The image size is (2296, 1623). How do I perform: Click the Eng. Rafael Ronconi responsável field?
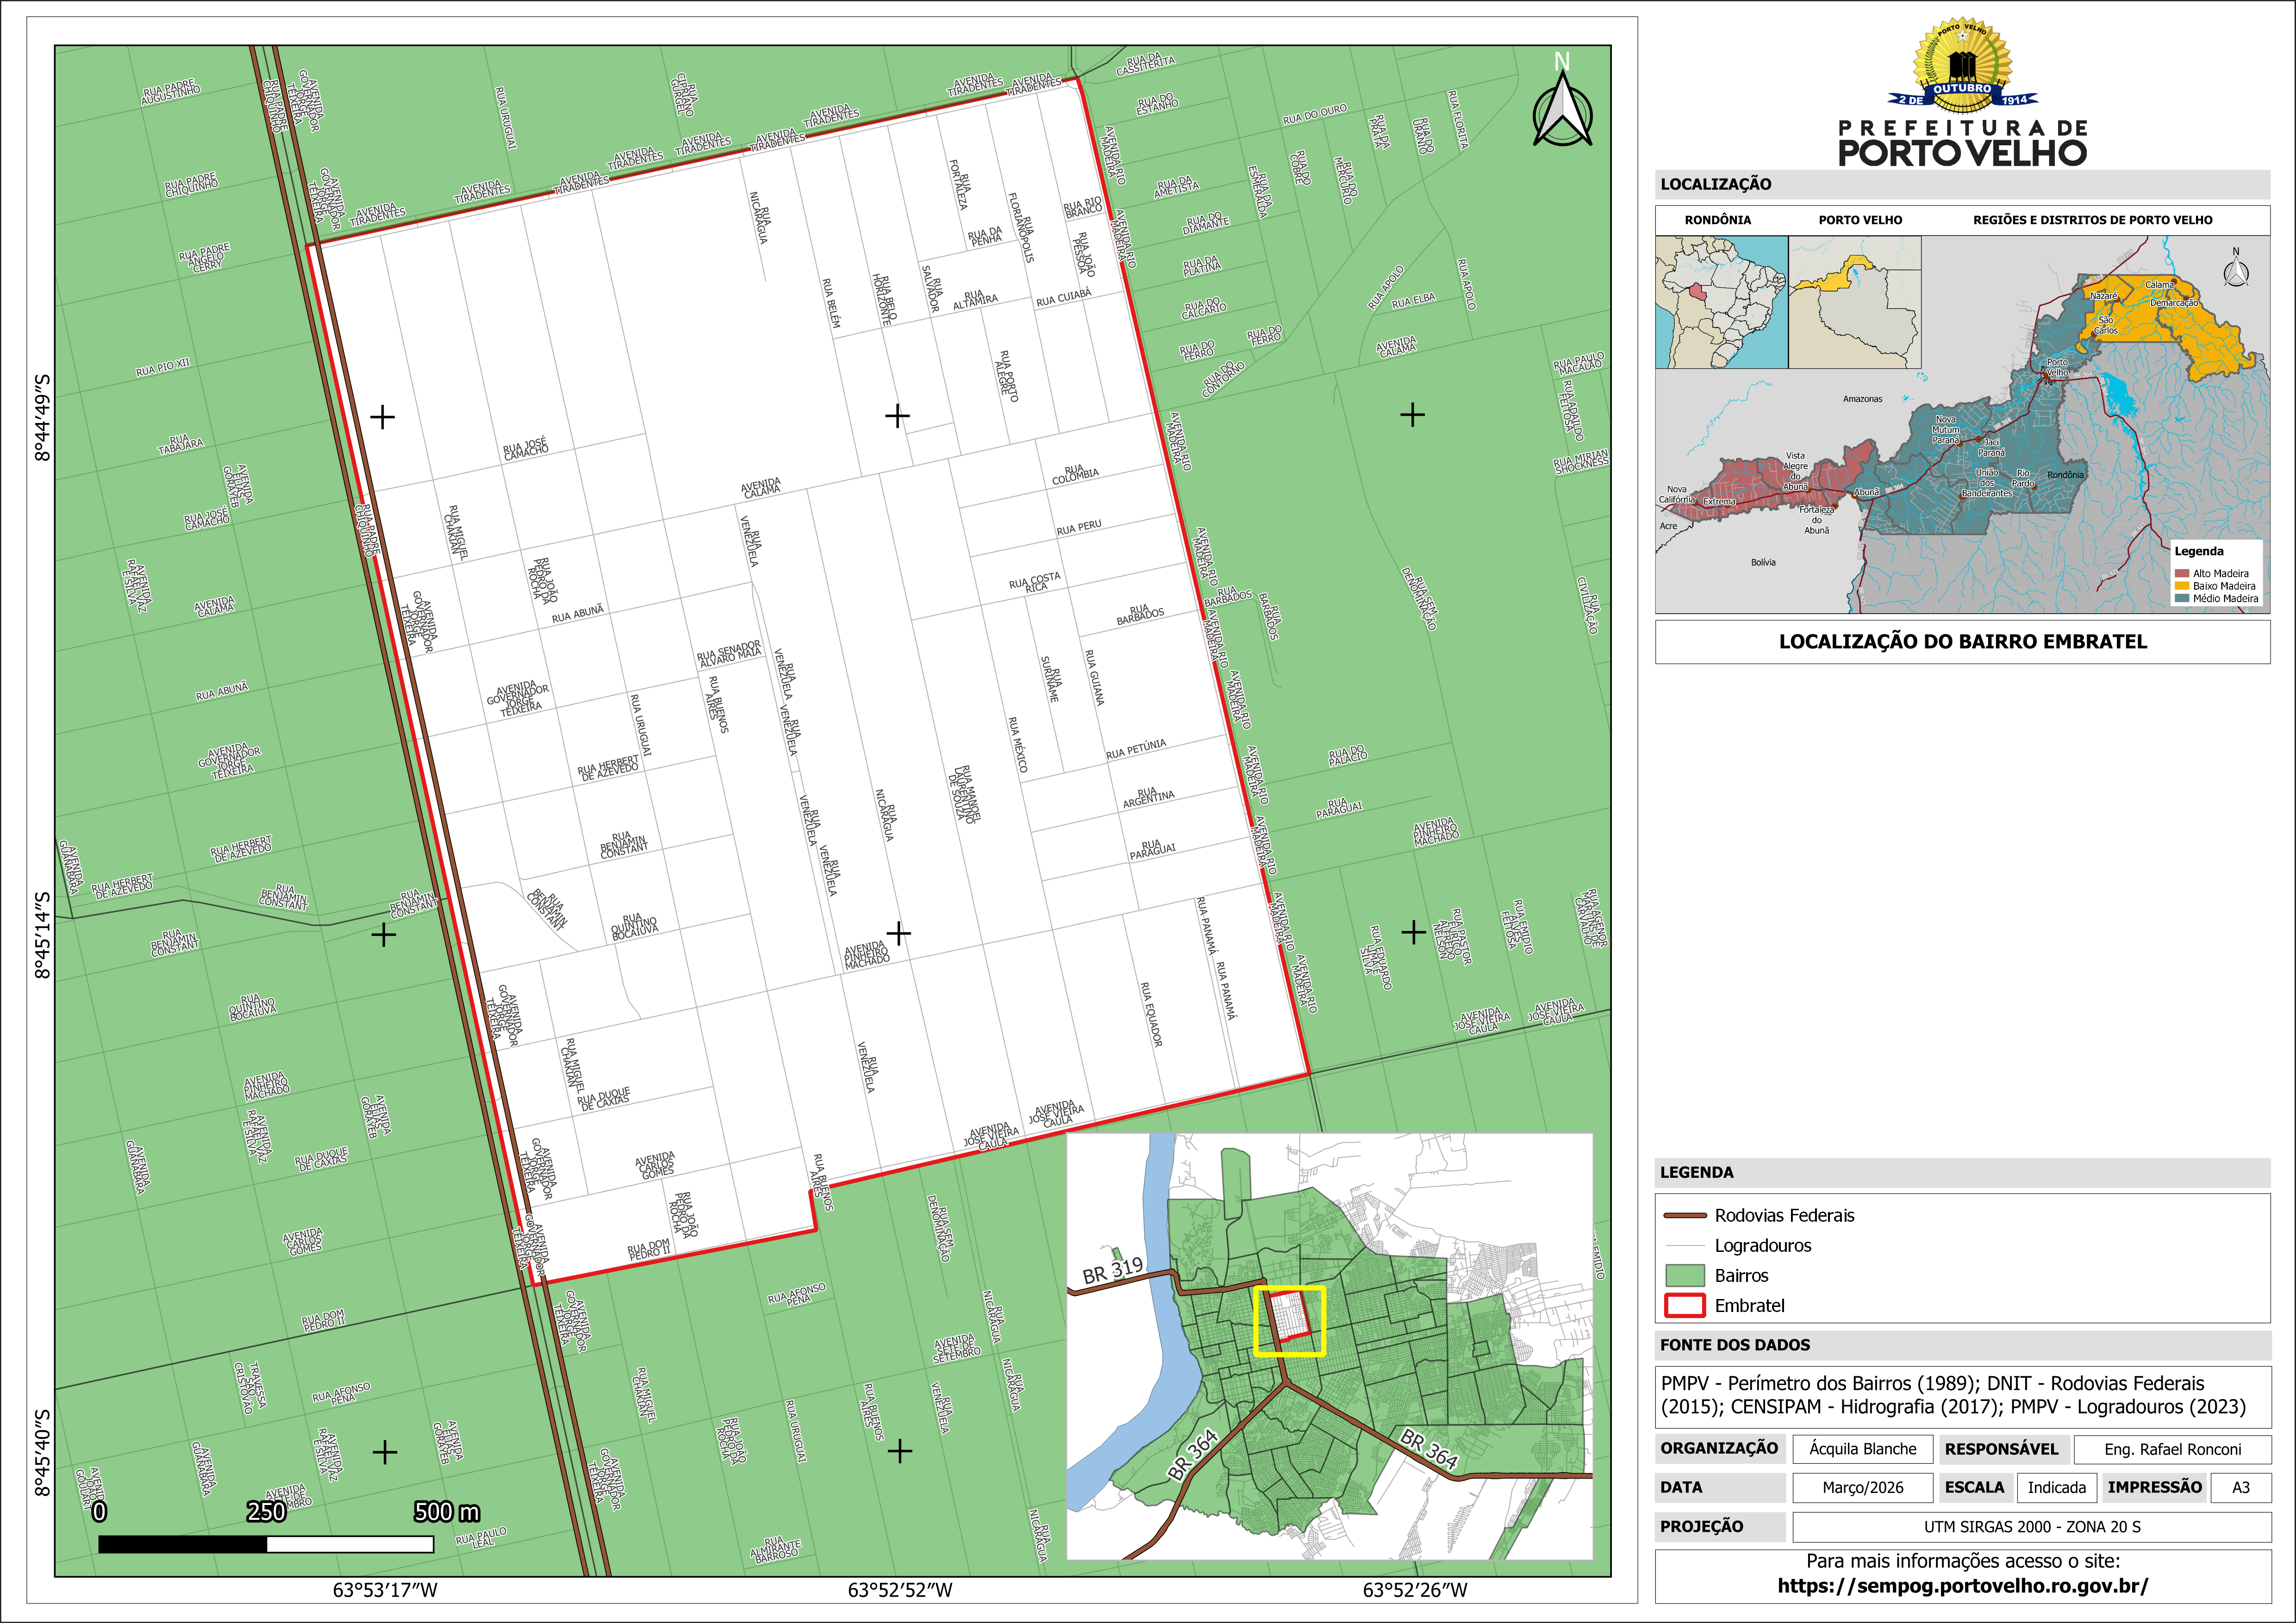point(2172,1449)
